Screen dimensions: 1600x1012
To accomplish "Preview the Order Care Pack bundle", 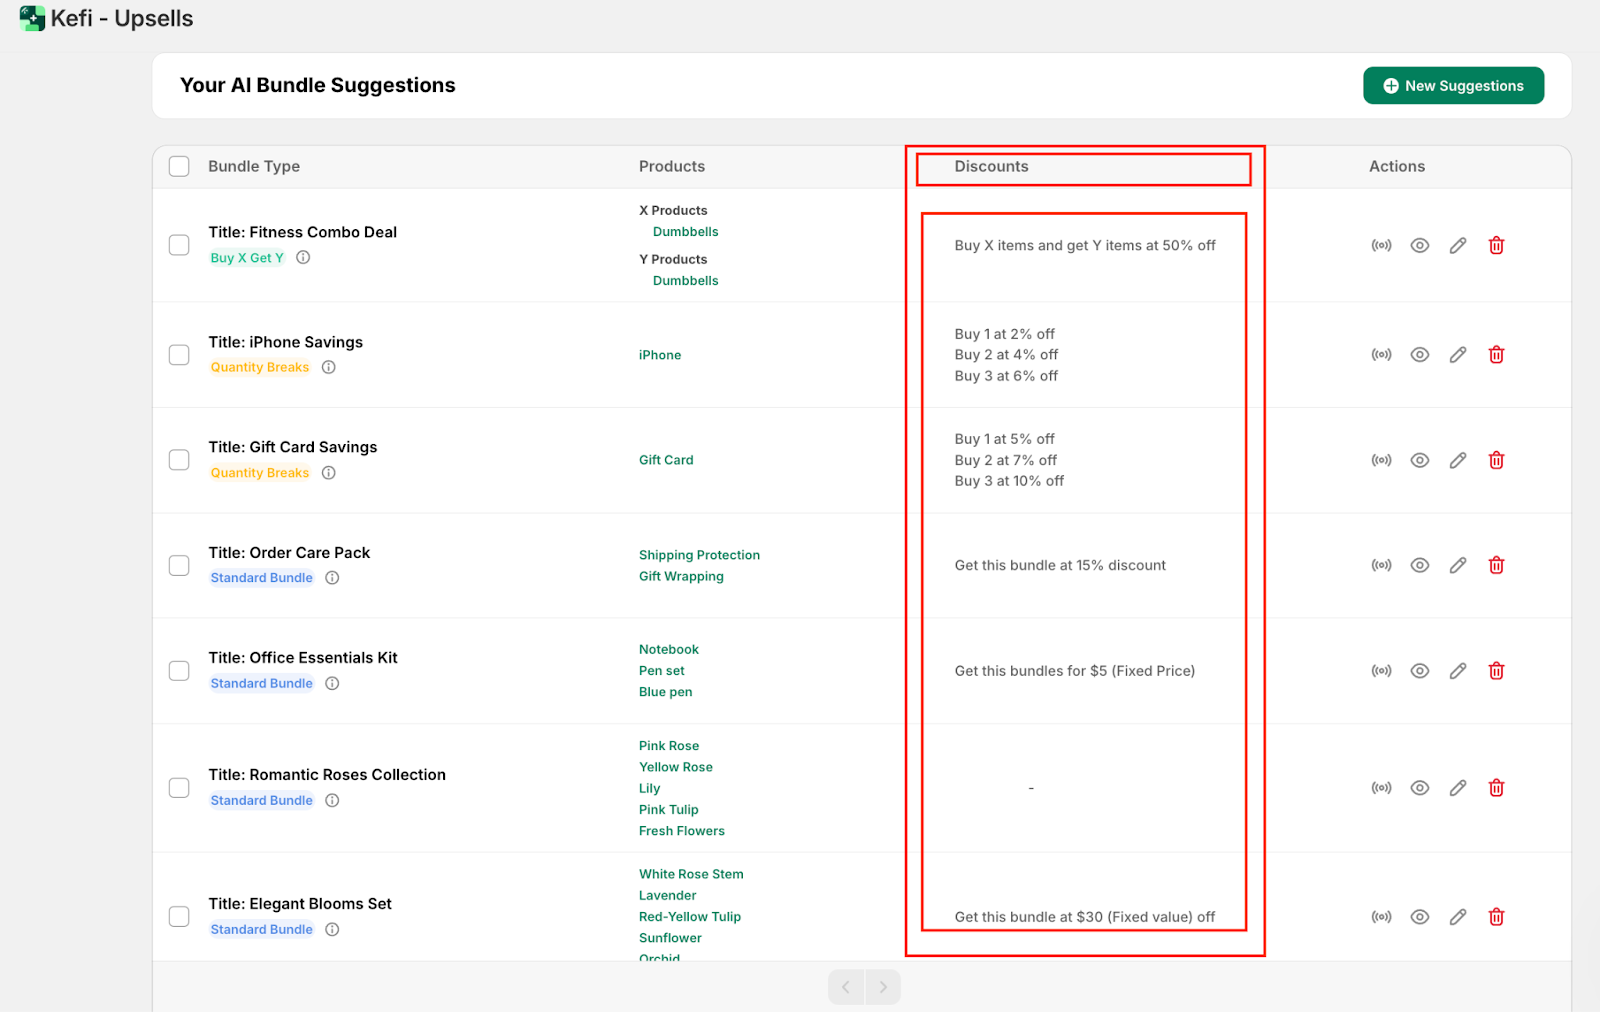I will pyautogui.click(x=1419, y=565).
